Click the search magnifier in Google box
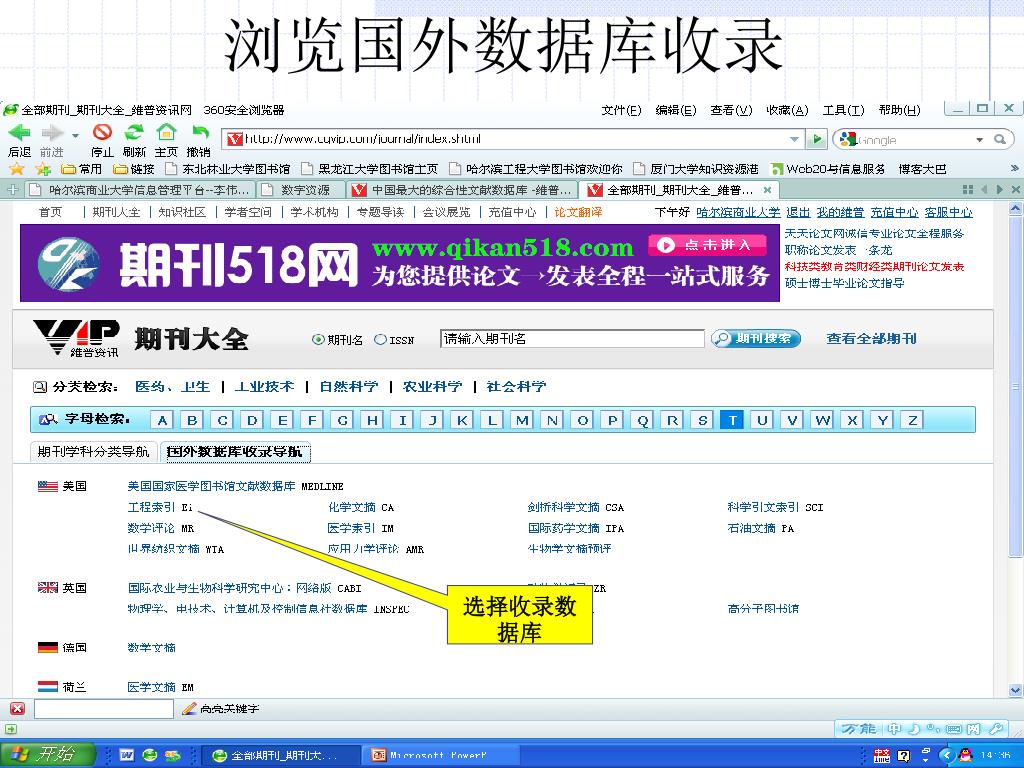1024x768 pixels. (x=999, y=139)
